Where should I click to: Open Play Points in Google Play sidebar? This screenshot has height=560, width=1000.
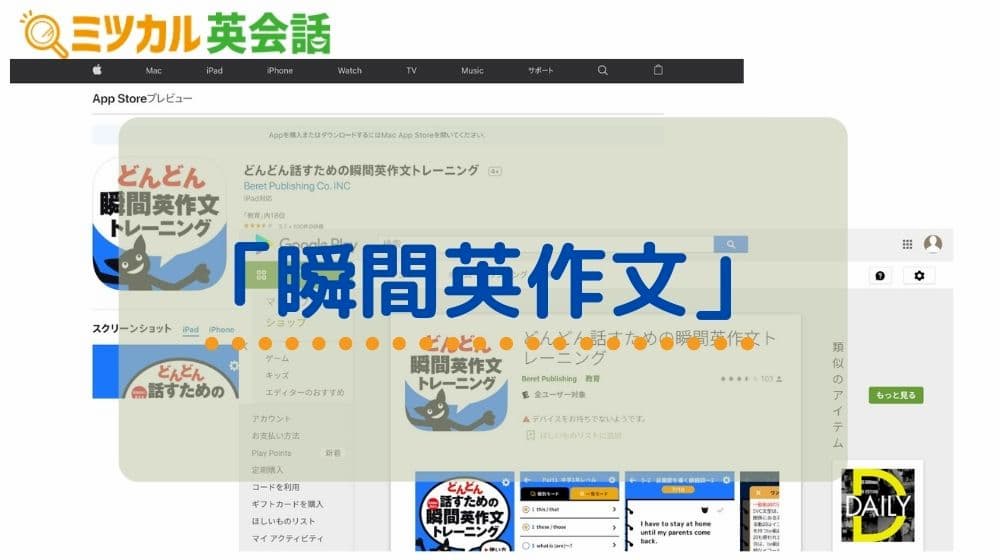coord(272,453)
